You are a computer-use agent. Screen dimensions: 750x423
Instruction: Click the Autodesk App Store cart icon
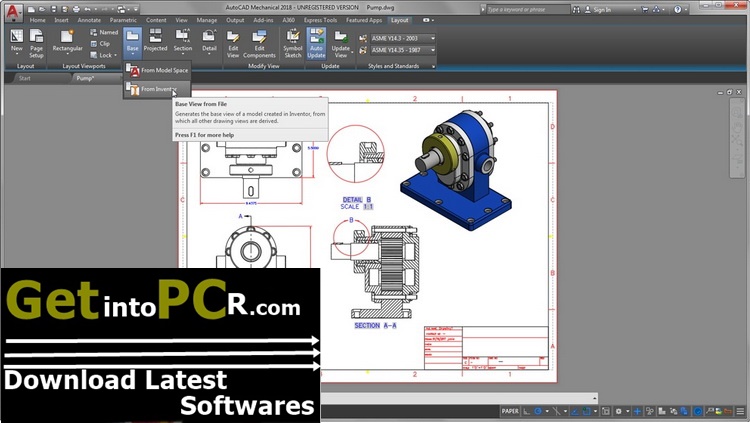pos(644,9)
